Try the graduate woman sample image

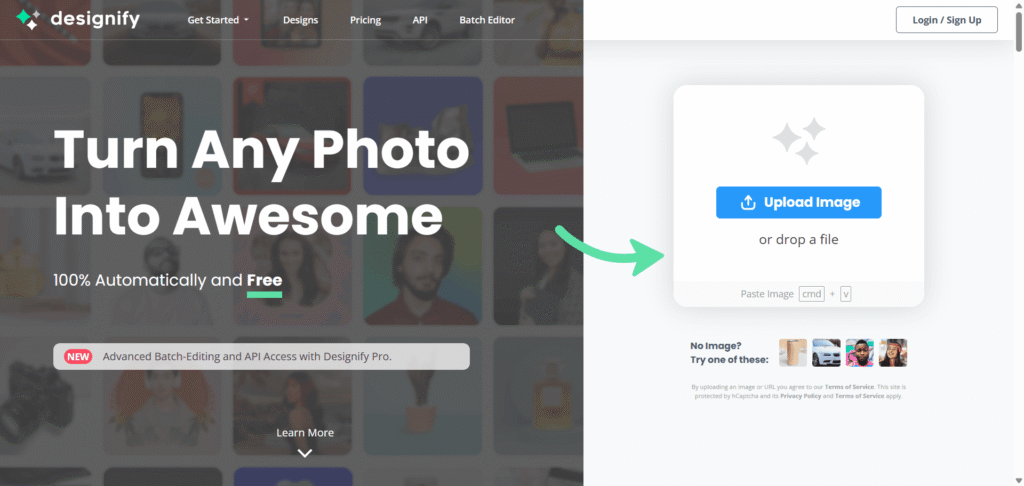[x=893, y=353]
